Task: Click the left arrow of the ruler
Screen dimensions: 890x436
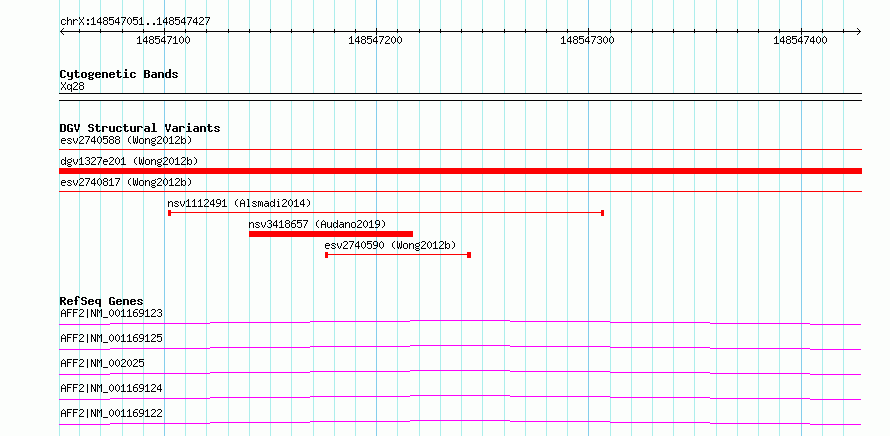Action: [62, 31]
